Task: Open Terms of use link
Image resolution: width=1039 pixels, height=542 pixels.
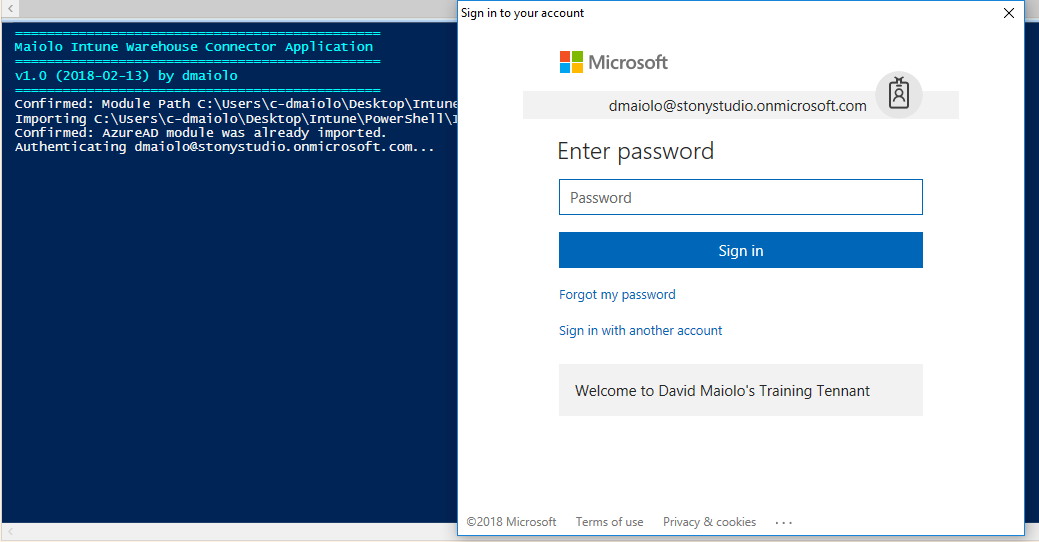Action: 609,522
